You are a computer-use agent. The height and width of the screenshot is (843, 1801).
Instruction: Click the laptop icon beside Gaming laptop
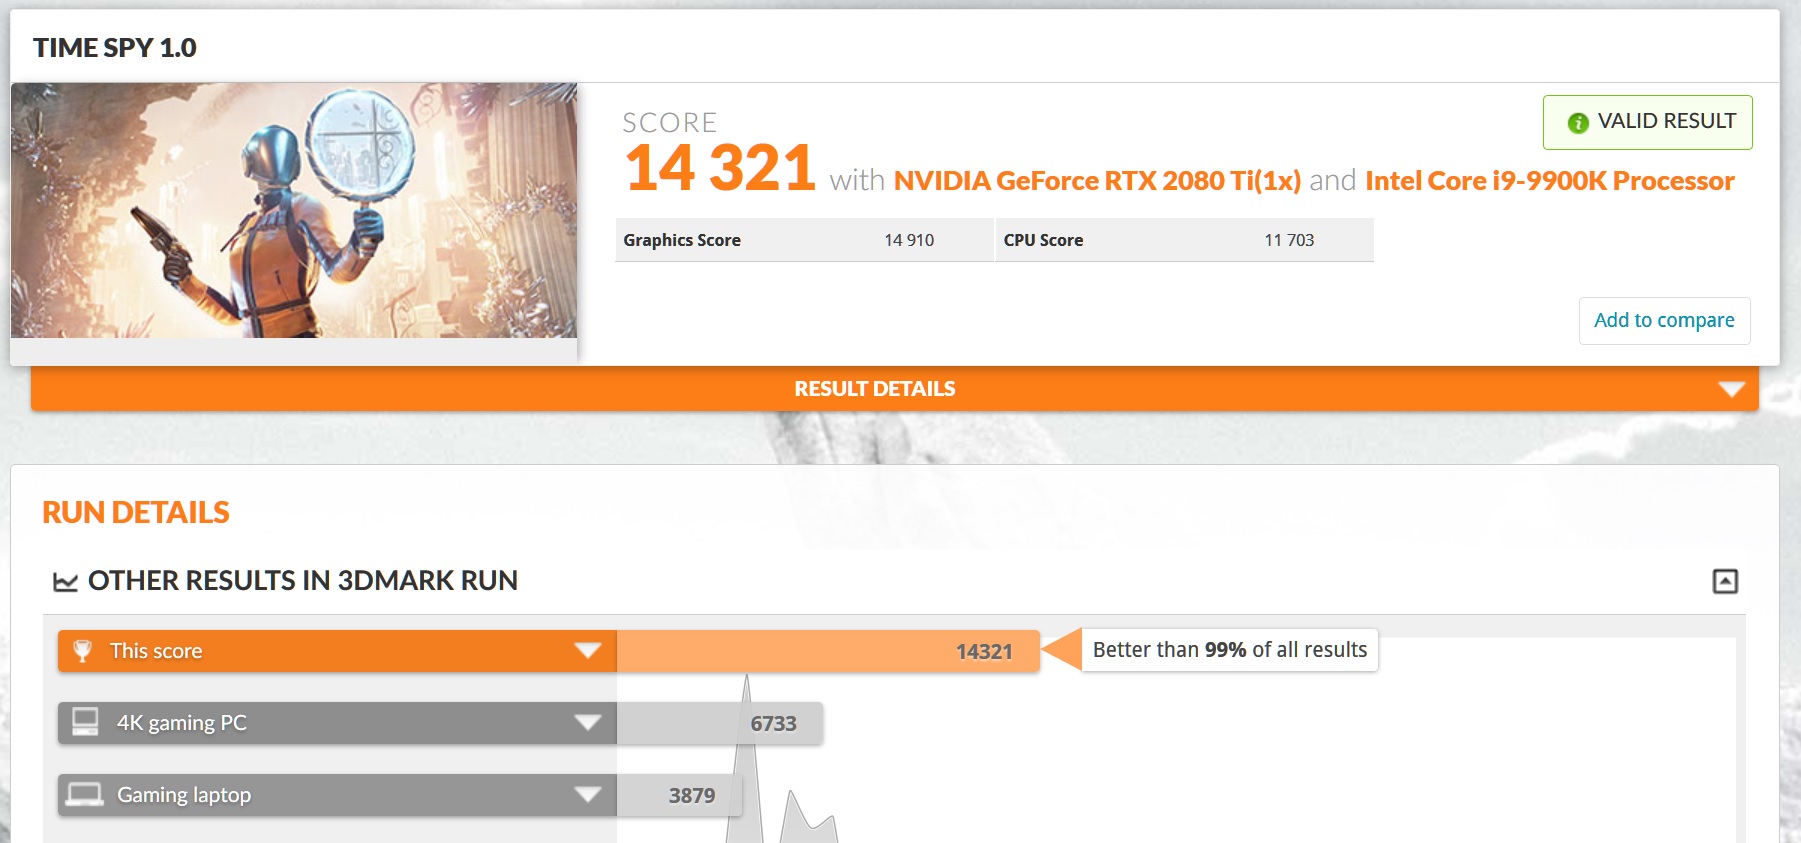[85, 795]
